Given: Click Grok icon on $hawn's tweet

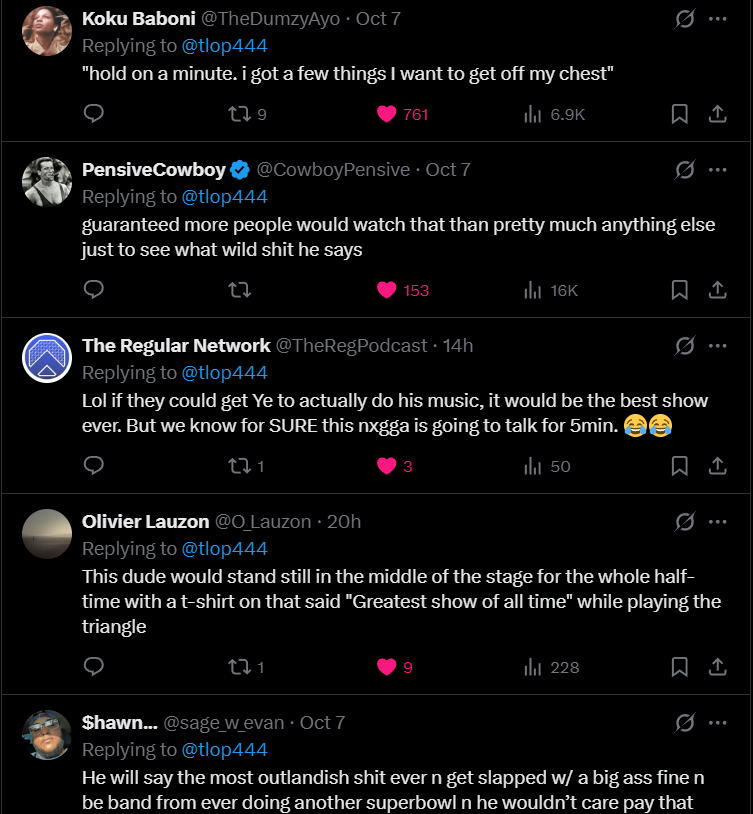Looking at the screenshot, I should tap(685, 722).
